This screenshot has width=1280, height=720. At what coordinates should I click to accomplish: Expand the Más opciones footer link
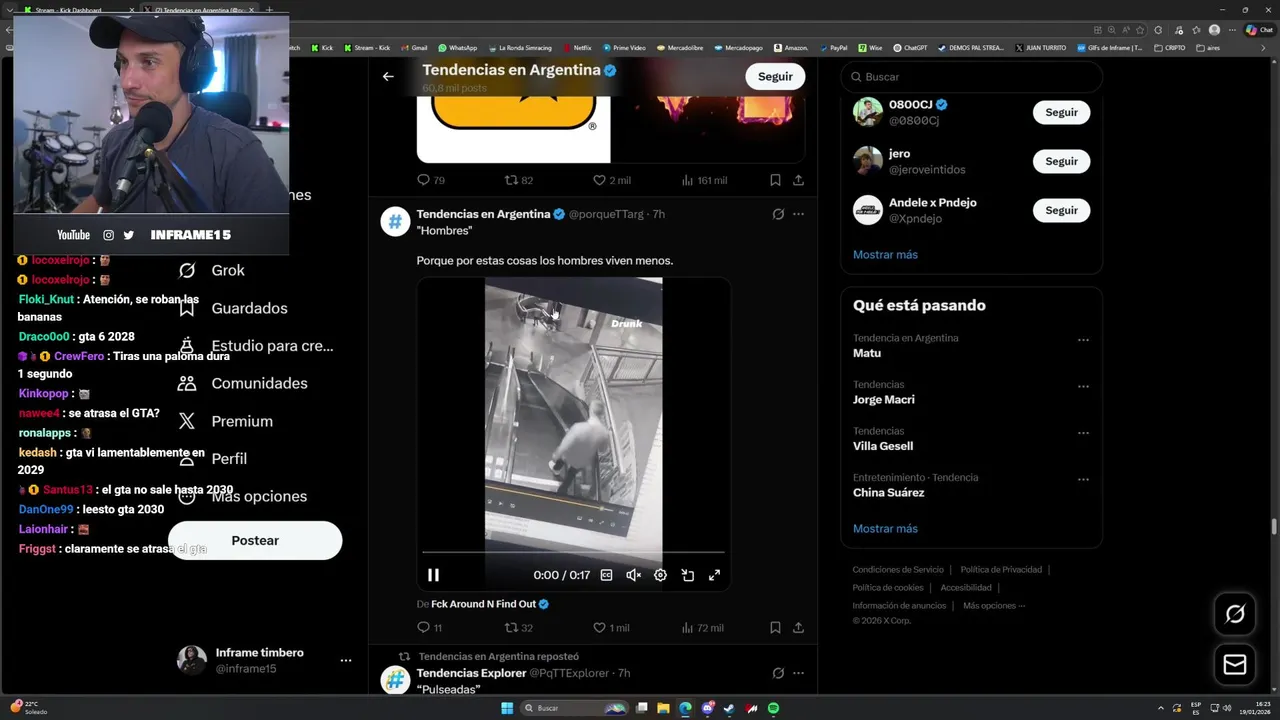tap(994, 605)
